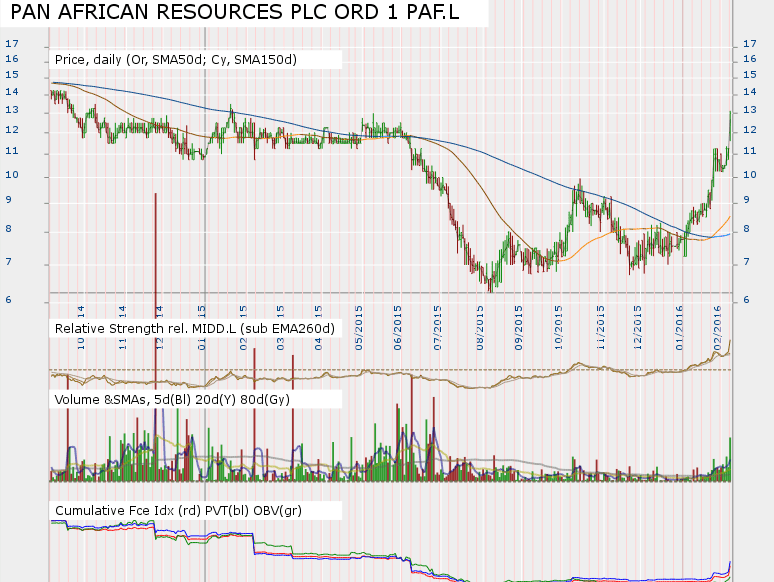Select price value 11 on left axis
774x582 pixels.
(12, 151)
